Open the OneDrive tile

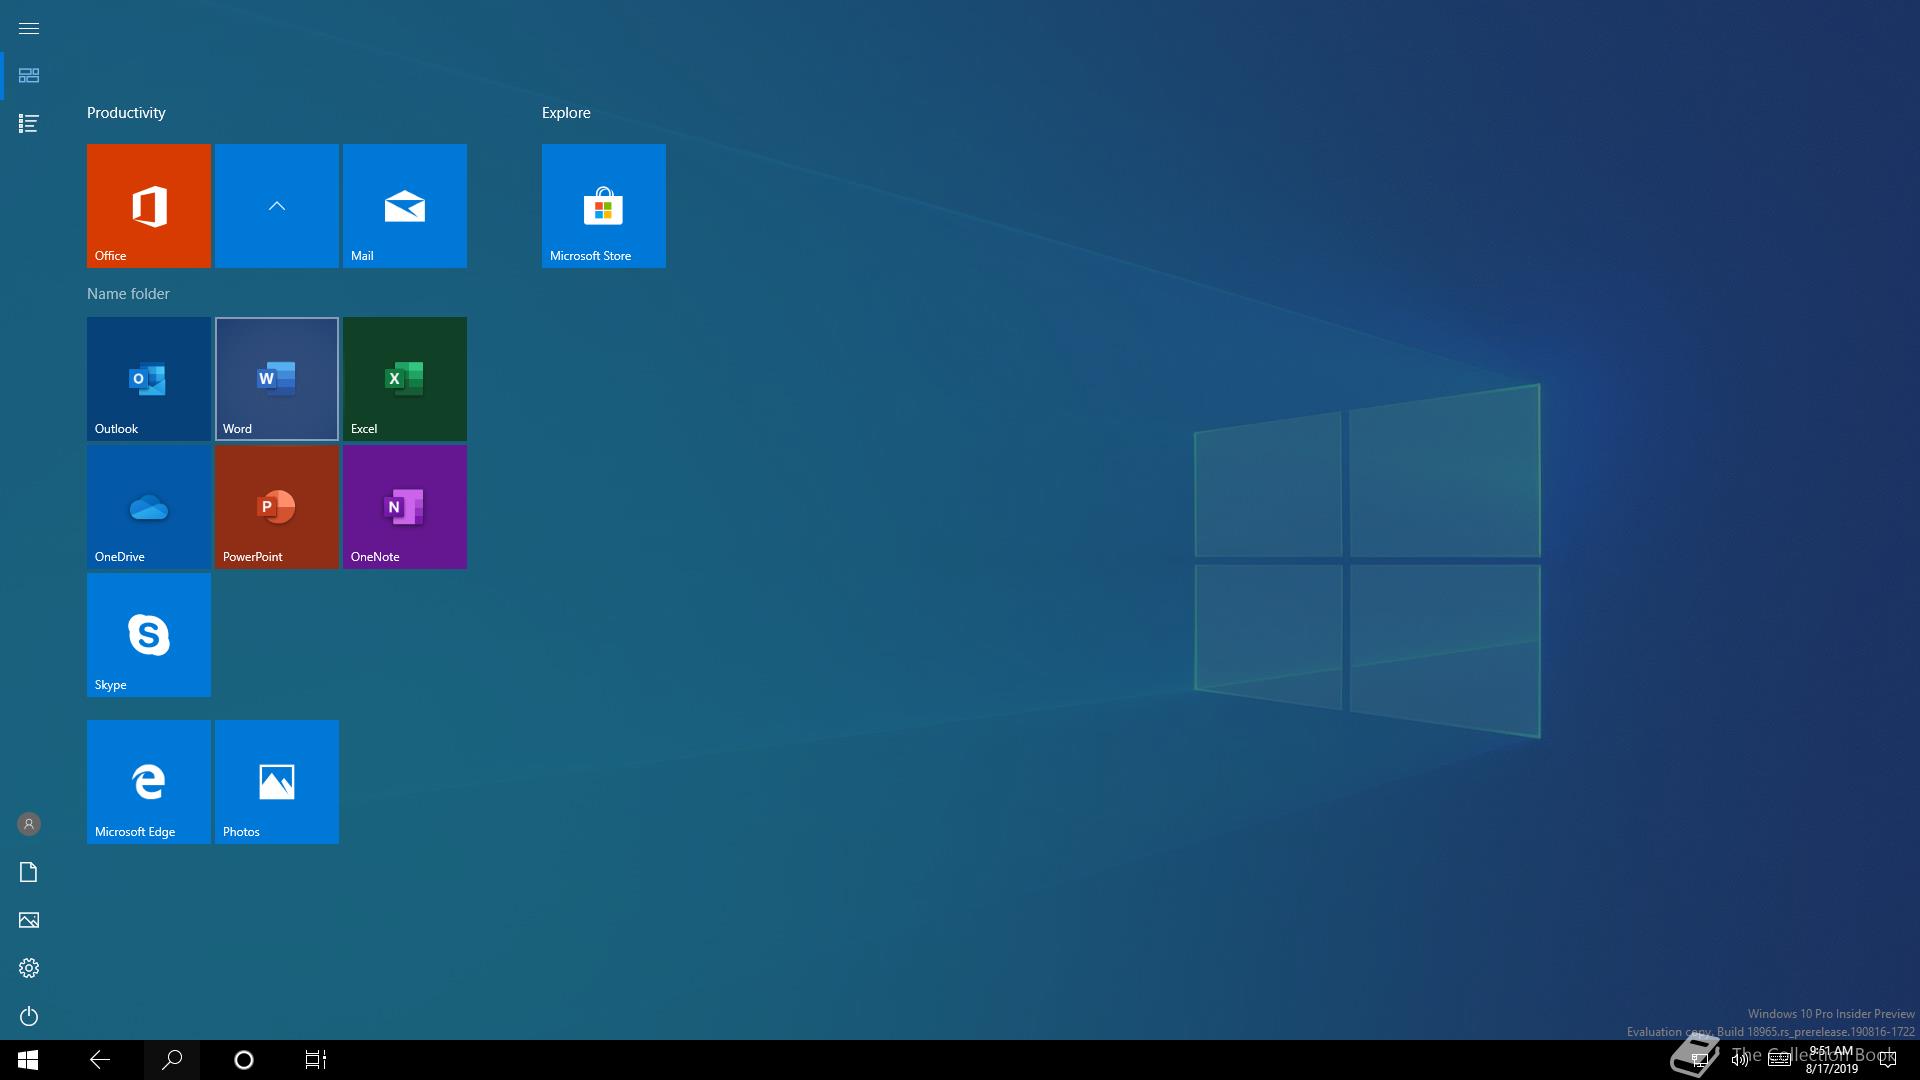149,507
